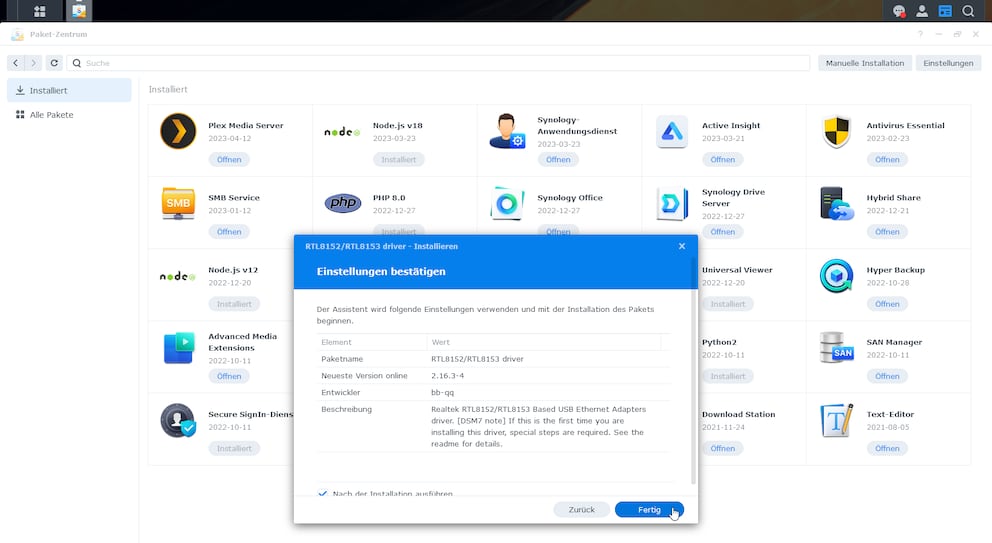Select the Paket-Zentrum taskbar icon
This screenshot has height=543, width=992.
[78, 11]
